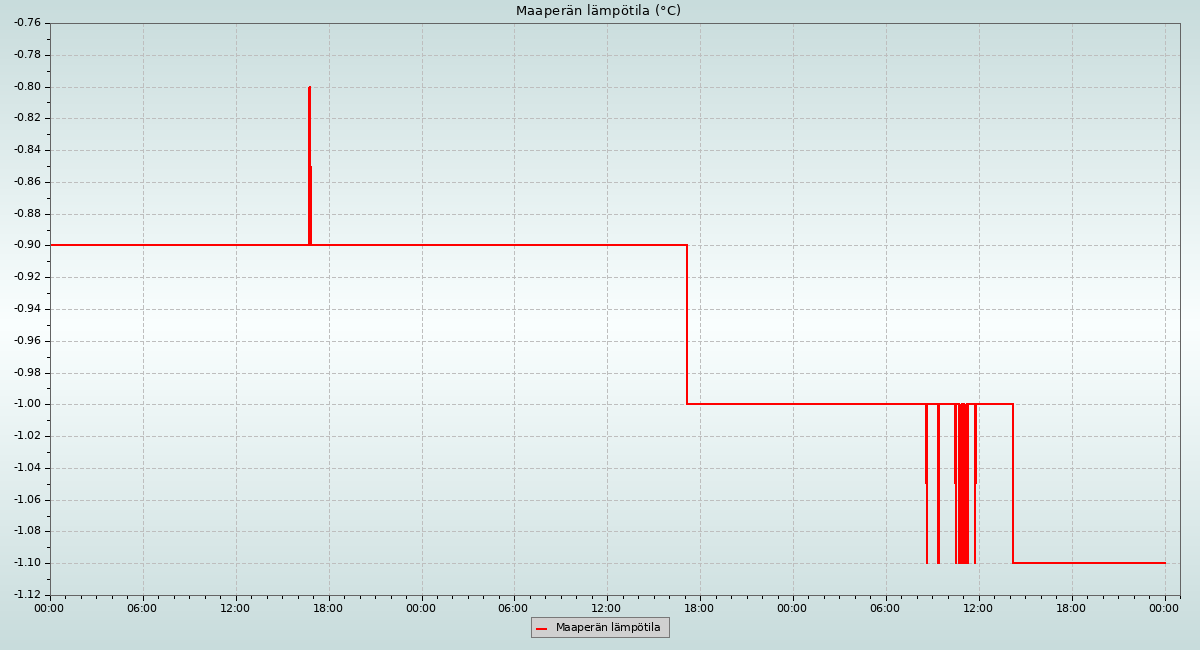The width and height of the screenshot is (1200, 650).
Task: Select the "Maaperän lämpötila" legend label
Action: (x=608, y=628)
